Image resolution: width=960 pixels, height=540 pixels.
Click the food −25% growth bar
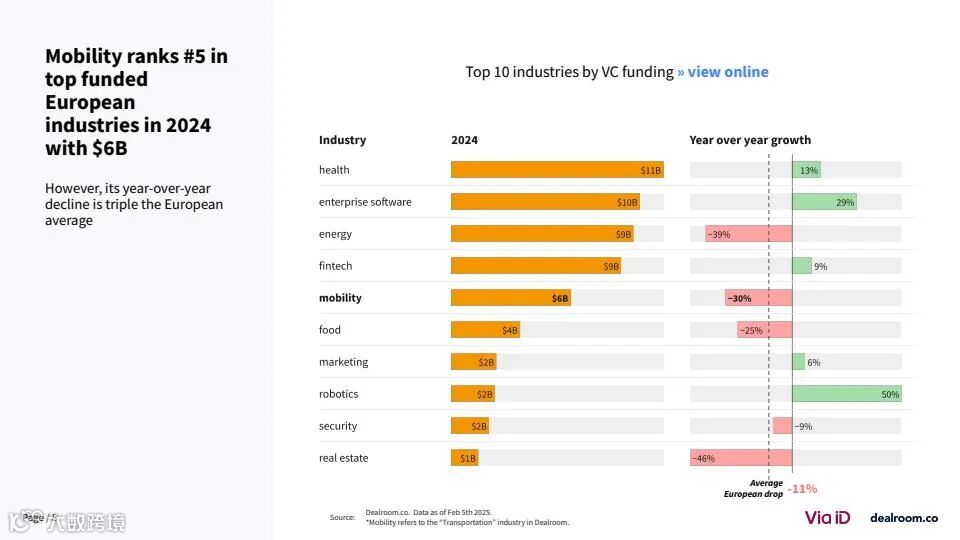[x=764, y=330]
